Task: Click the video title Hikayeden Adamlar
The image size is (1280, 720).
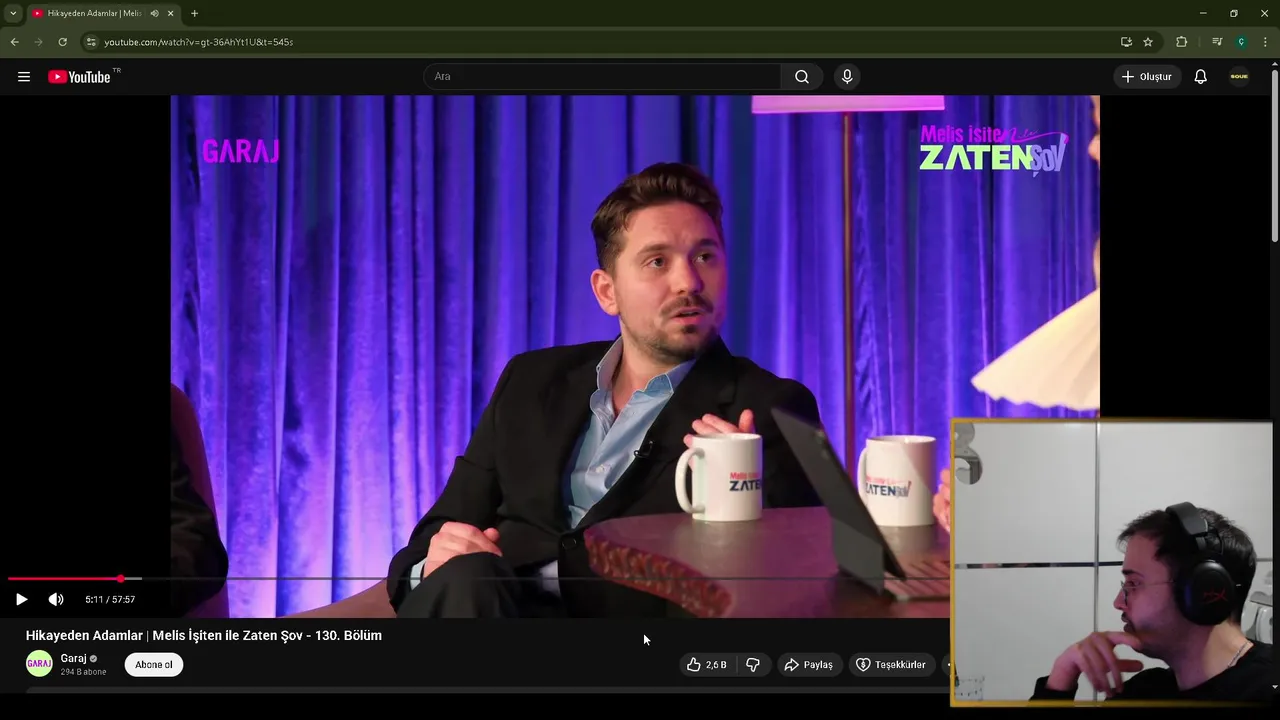Action: tap(204, 636)
